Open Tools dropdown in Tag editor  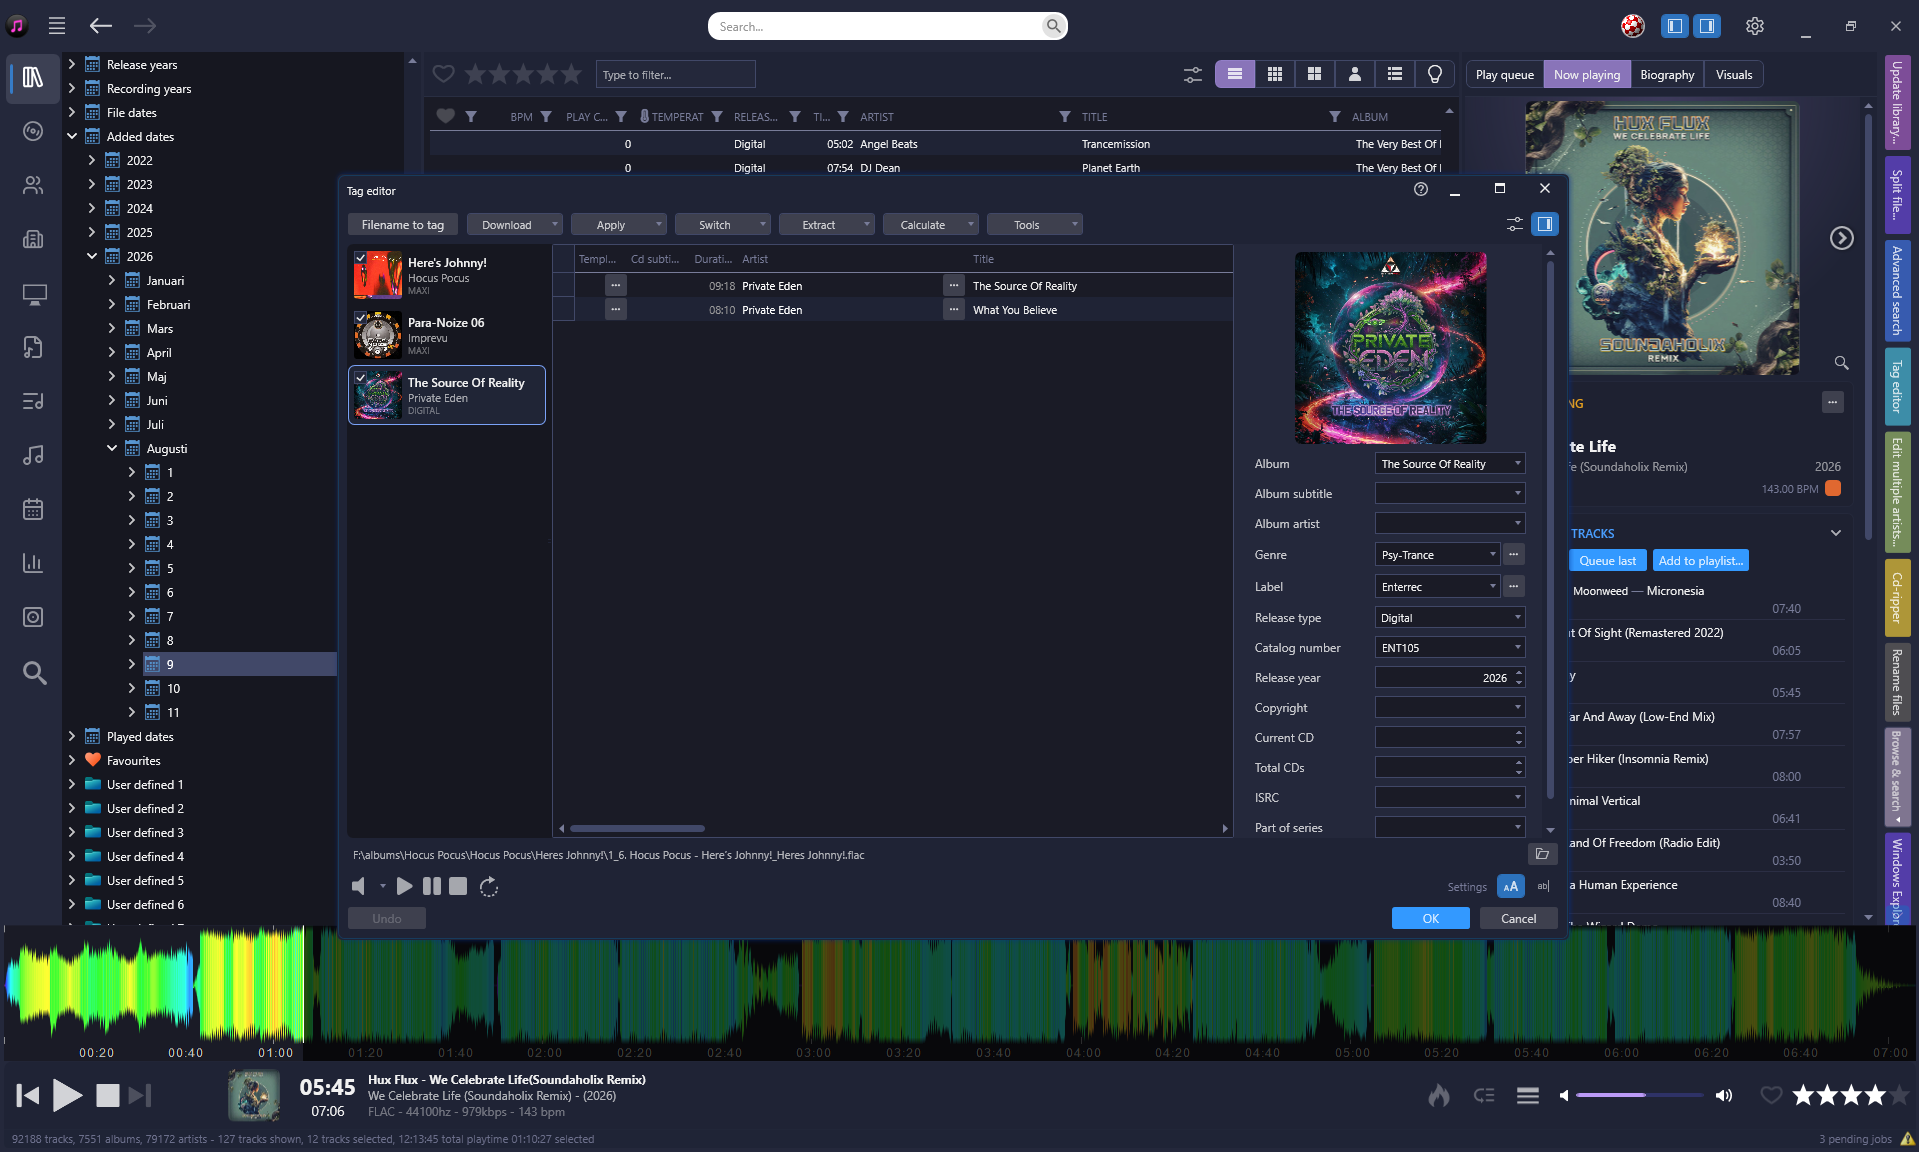tap(1034, 224)
